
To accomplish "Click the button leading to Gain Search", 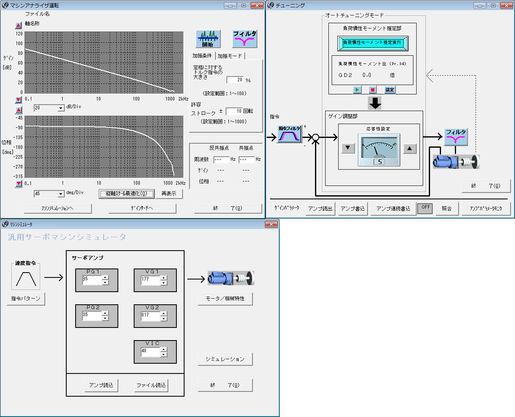I will click(142, 208).
